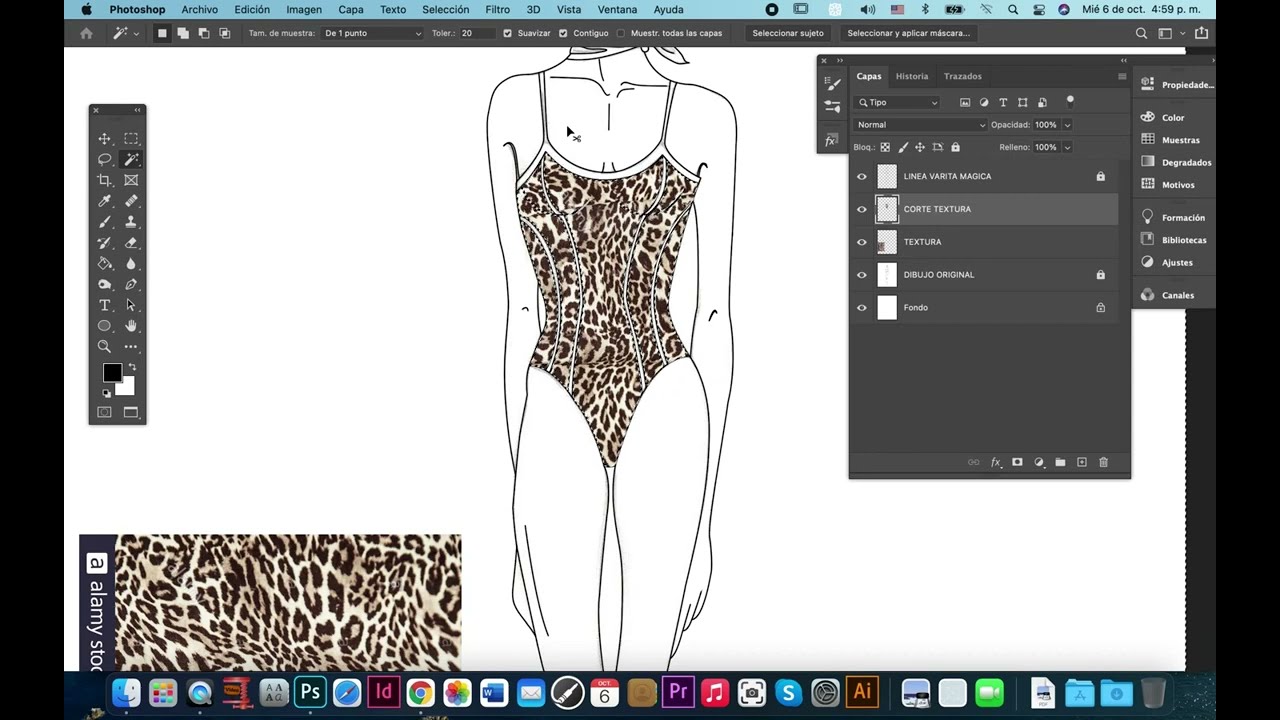Select the Pen tool
1280x720 pixels.
point(131,285)
